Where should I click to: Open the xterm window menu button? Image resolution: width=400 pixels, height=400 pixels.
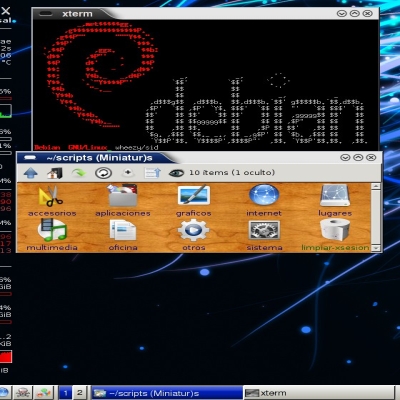pos(46,14)
